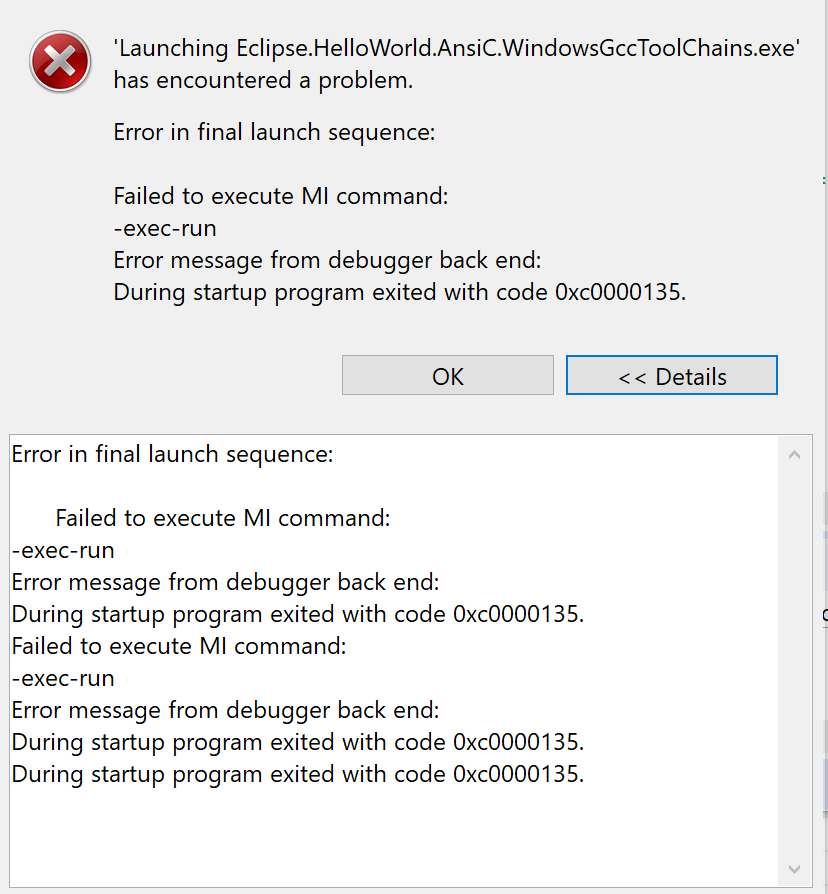The image size is (828, 894).
Task: Click the red error X icon
Action: pyautogui.click(x=60, y=62)
